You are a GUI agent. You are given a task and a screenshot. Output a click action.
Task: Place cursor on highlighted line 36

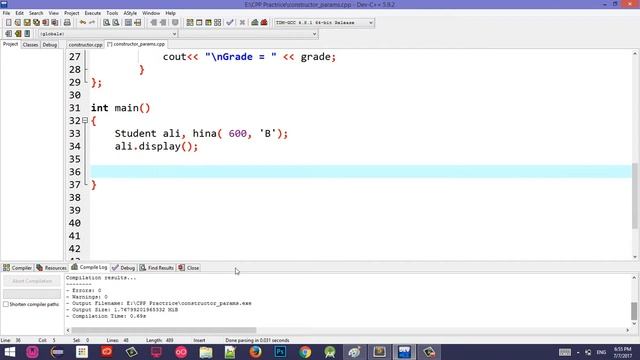click(x=361, y=172)
